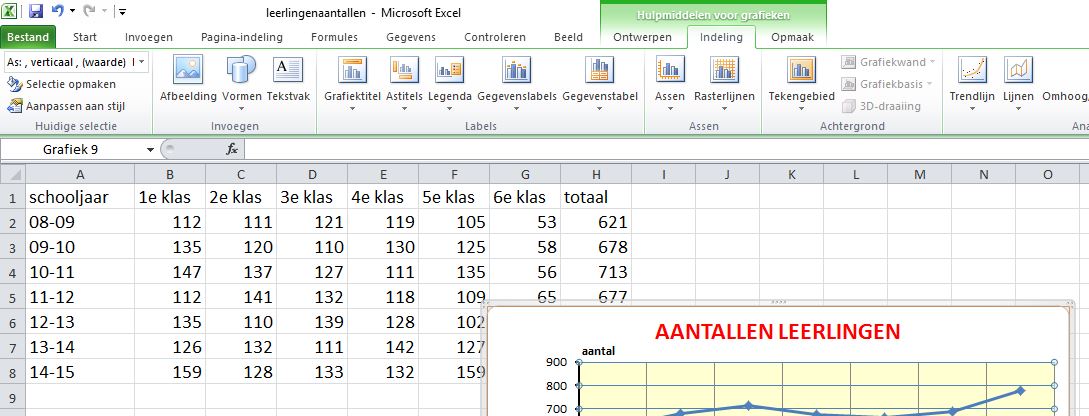The width and height of the screenshot is (1089, 416).
Task: Open the Gegevenslabels data labels menu
Action: tap(517, 81)
